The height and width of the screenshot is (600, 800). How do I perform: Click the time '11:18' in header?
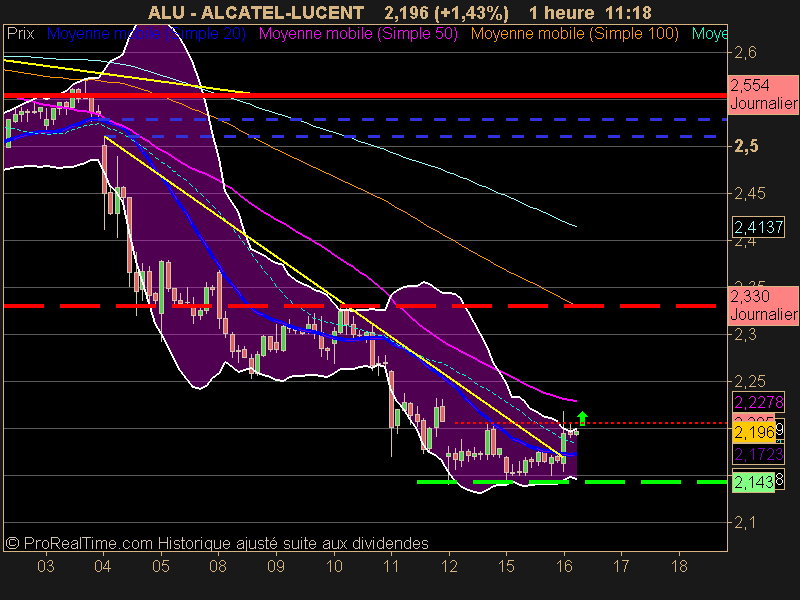[x=629, y=12]
